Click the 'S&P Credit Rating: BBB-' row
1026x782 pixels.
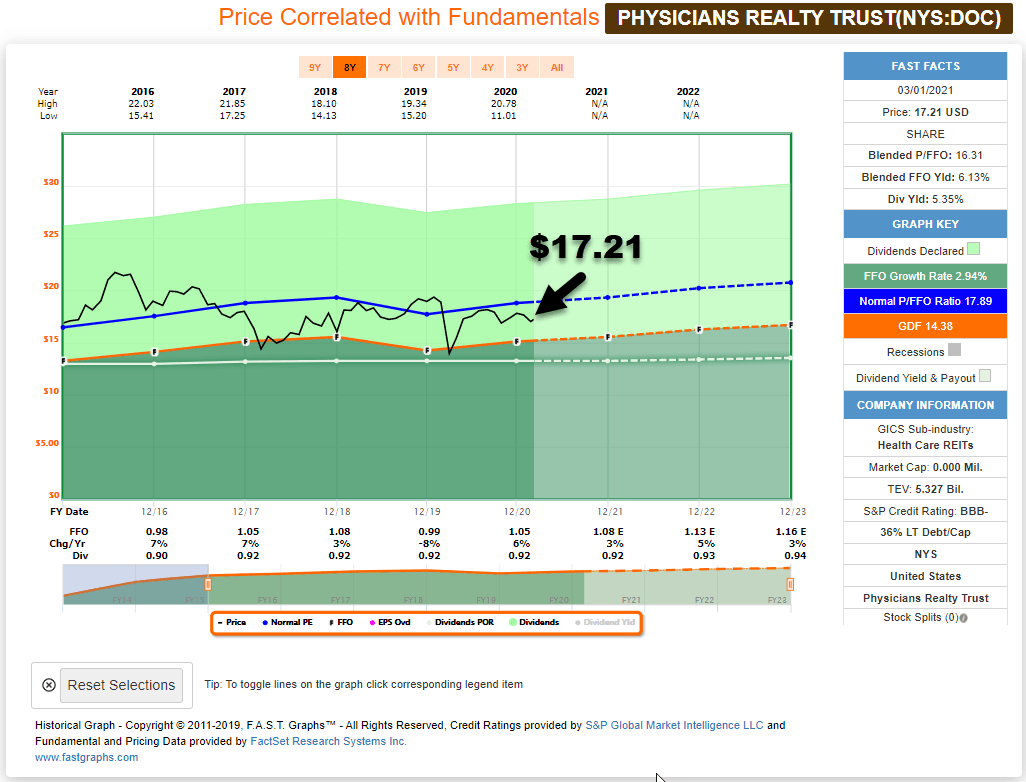[925, 511]
